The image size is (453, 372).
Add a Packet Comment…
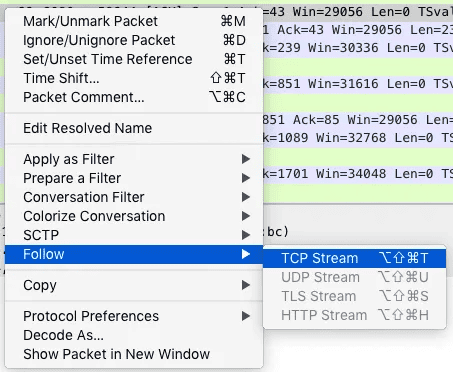[x=134, y=97]
